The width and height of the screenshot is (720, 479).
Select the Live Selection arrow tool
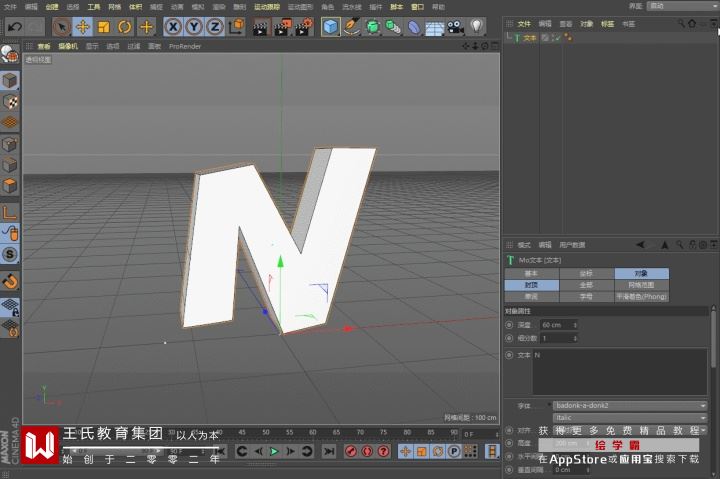[x=62, y=27]
